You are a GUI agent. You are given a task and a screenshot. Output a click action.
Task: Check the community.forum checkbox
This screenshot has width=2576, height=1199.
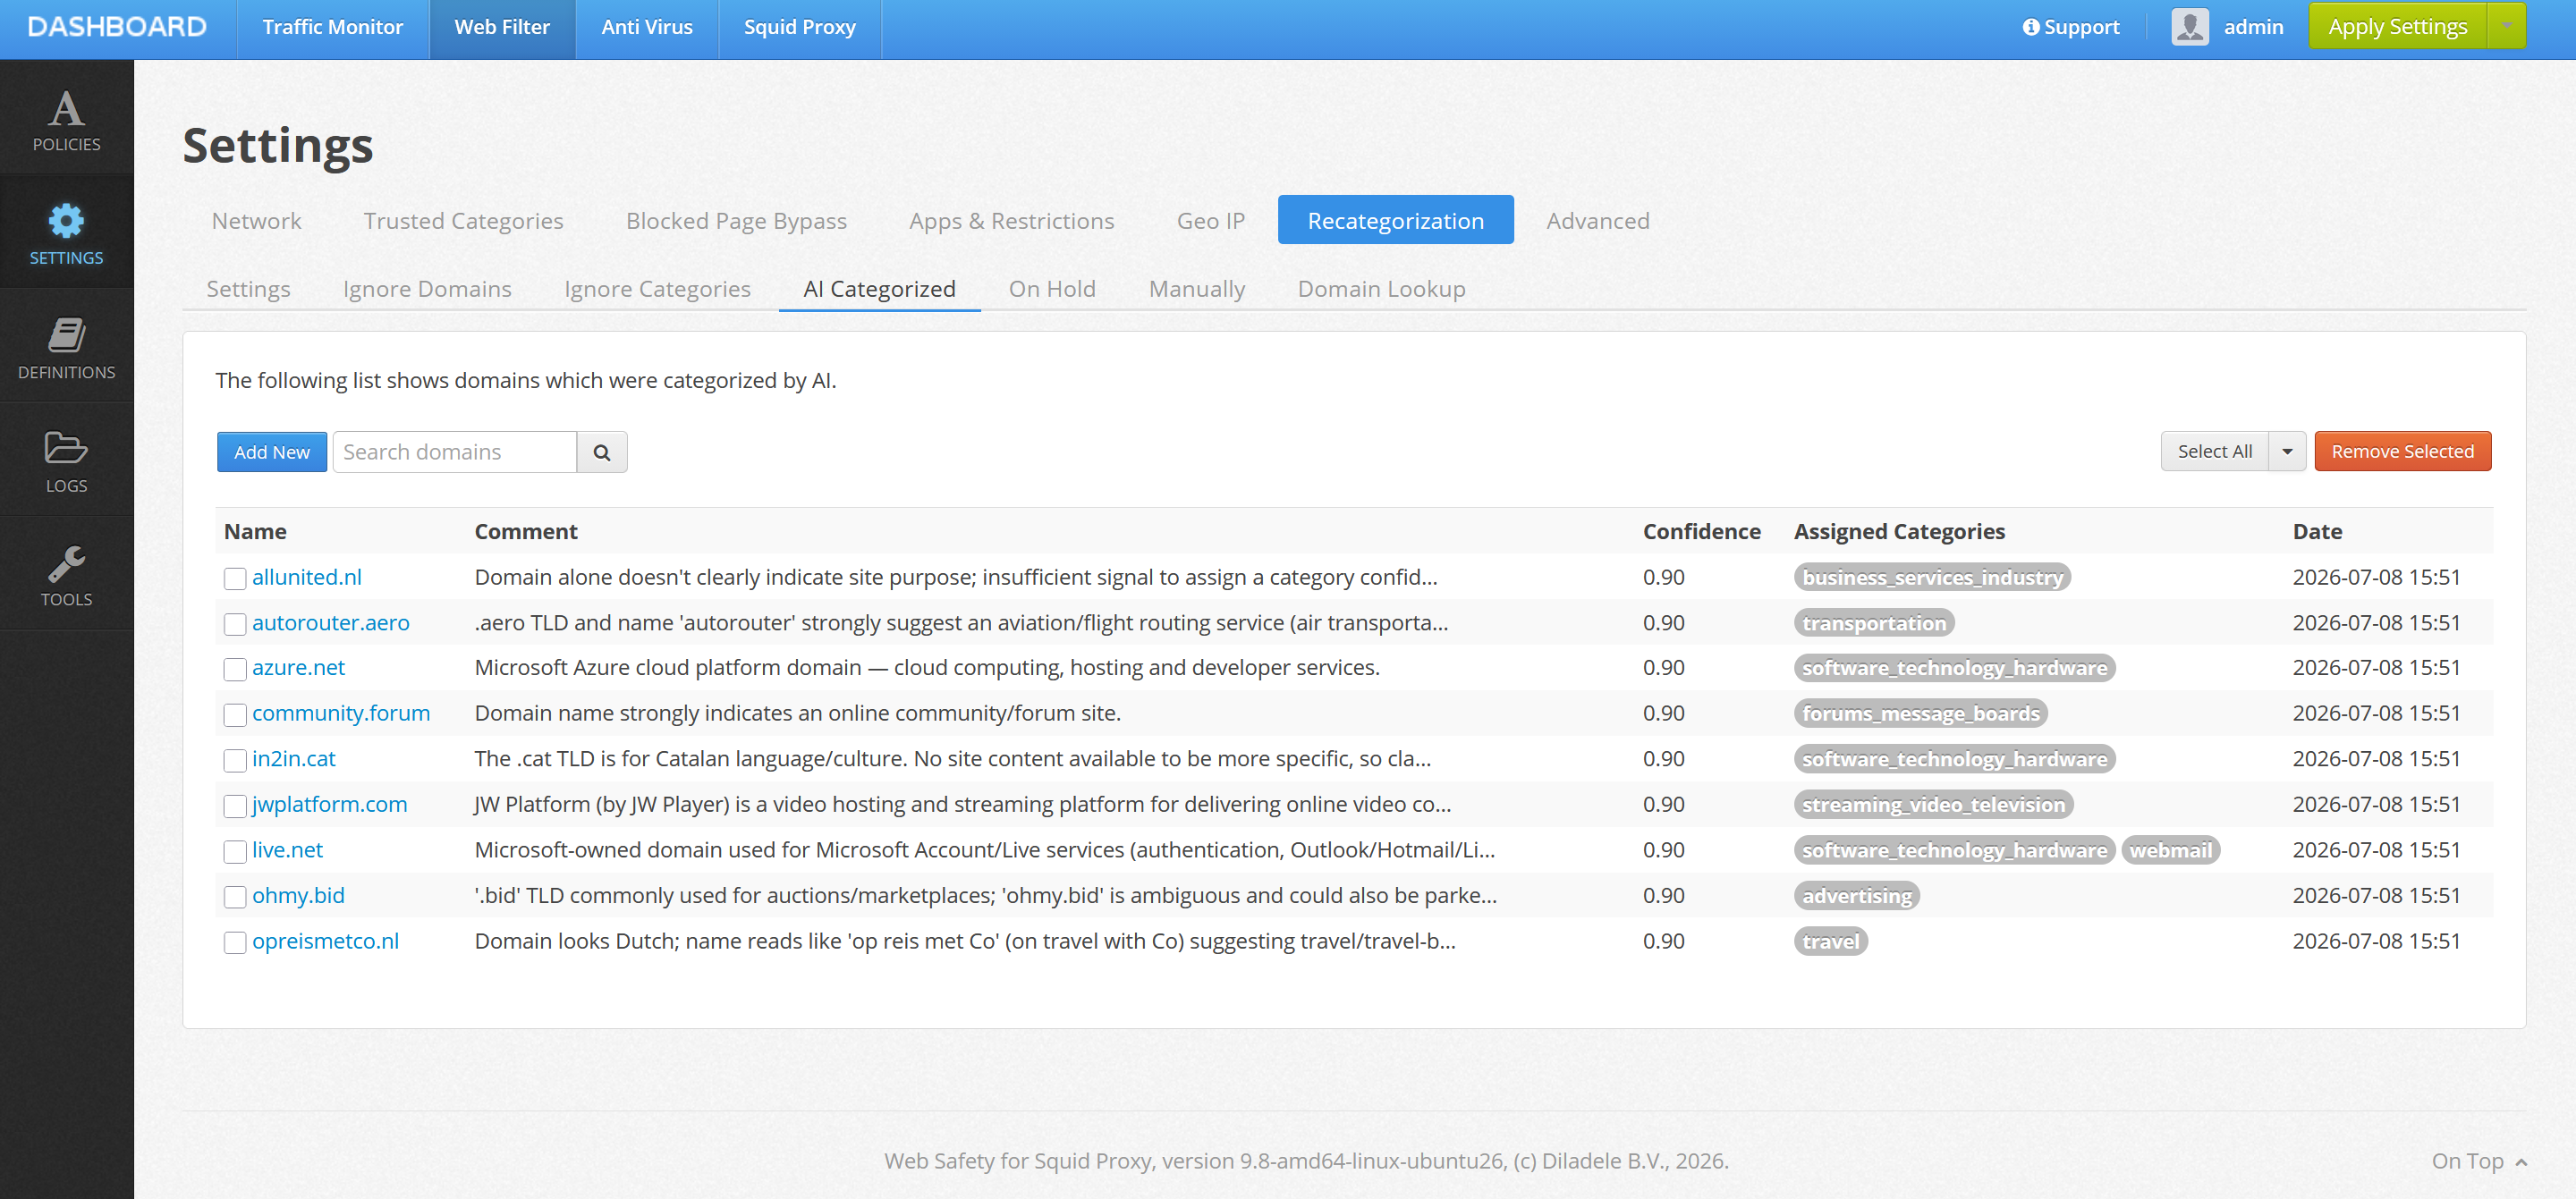pyautogui.click(x=235, y=714)
